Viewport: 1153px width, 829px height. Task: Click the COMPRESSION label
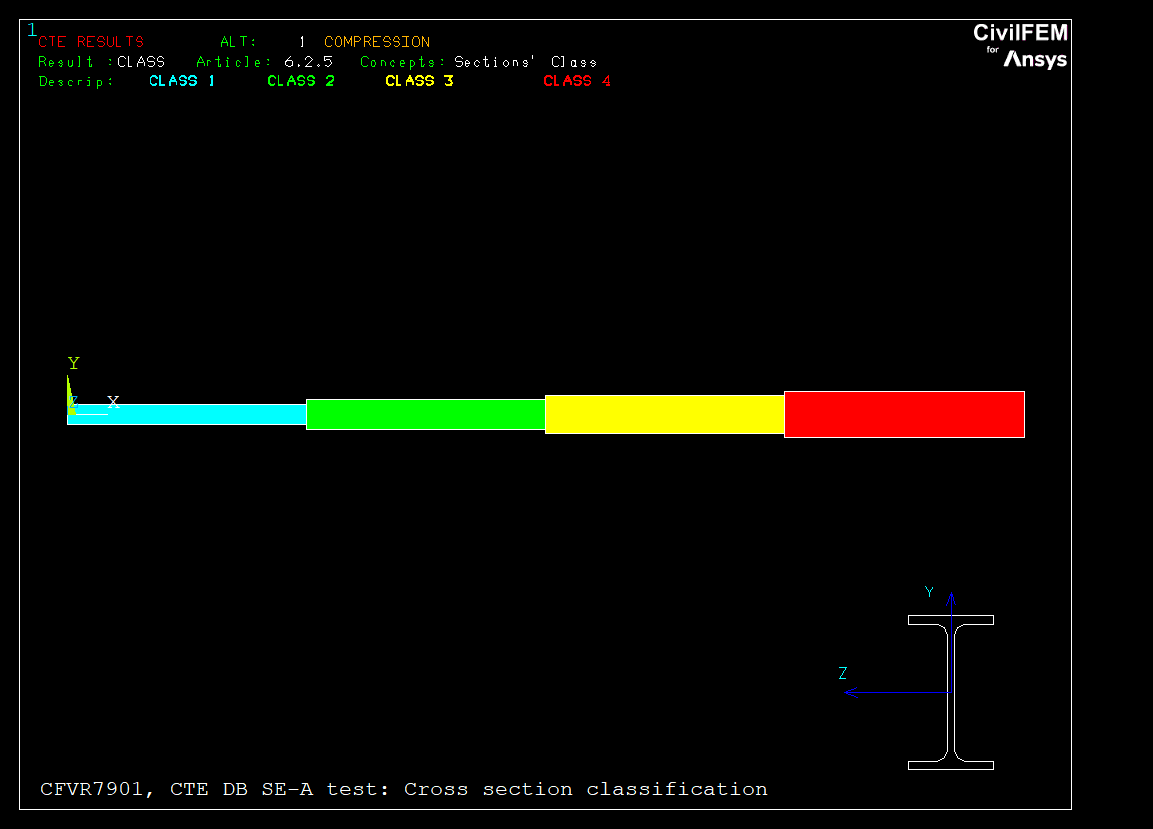point(377,42)
